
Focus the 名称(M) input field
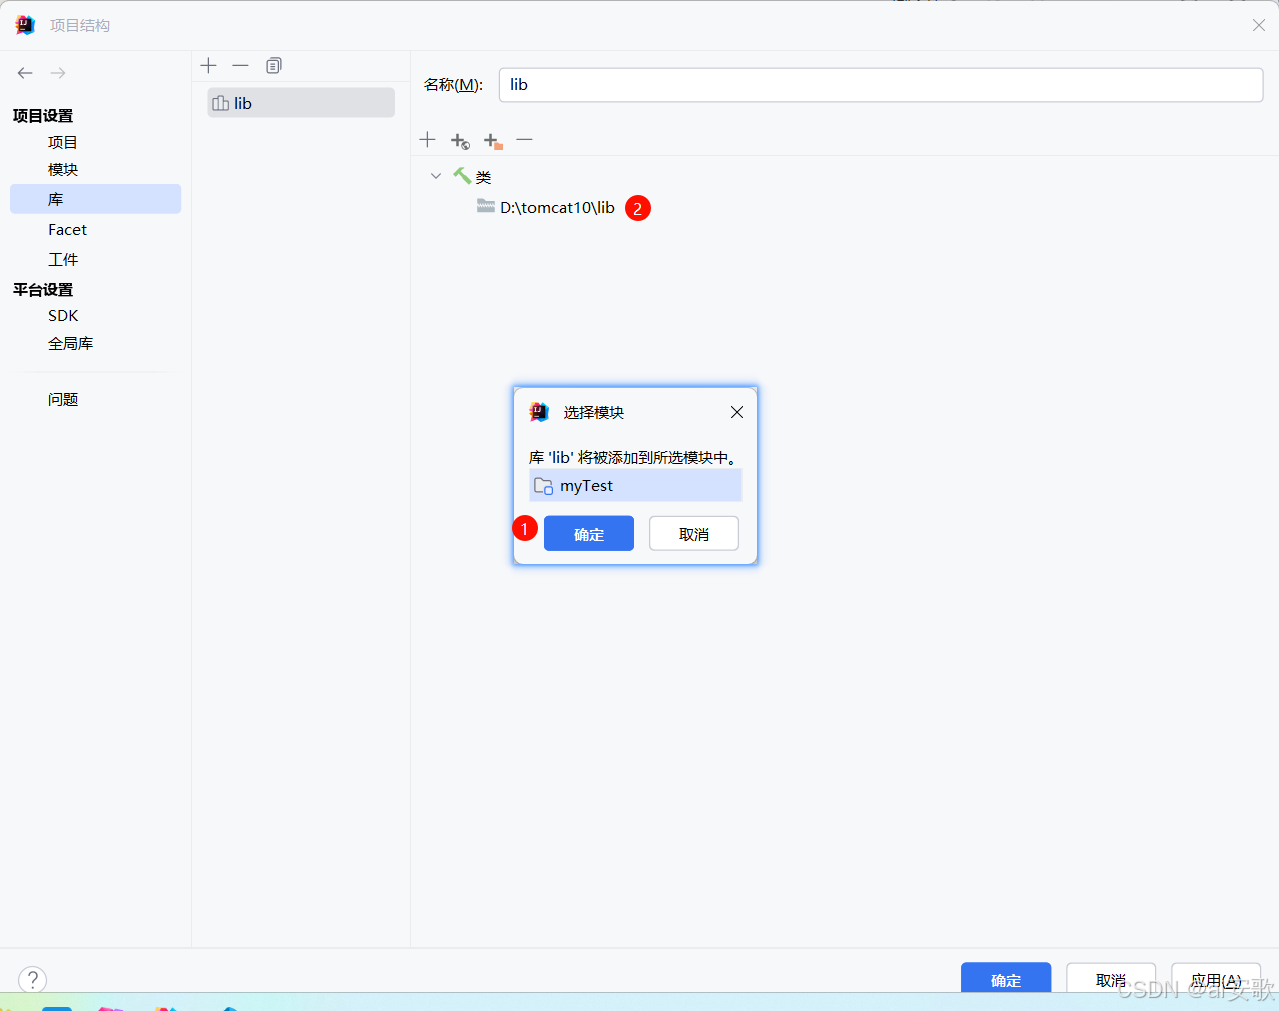point(881,85)
